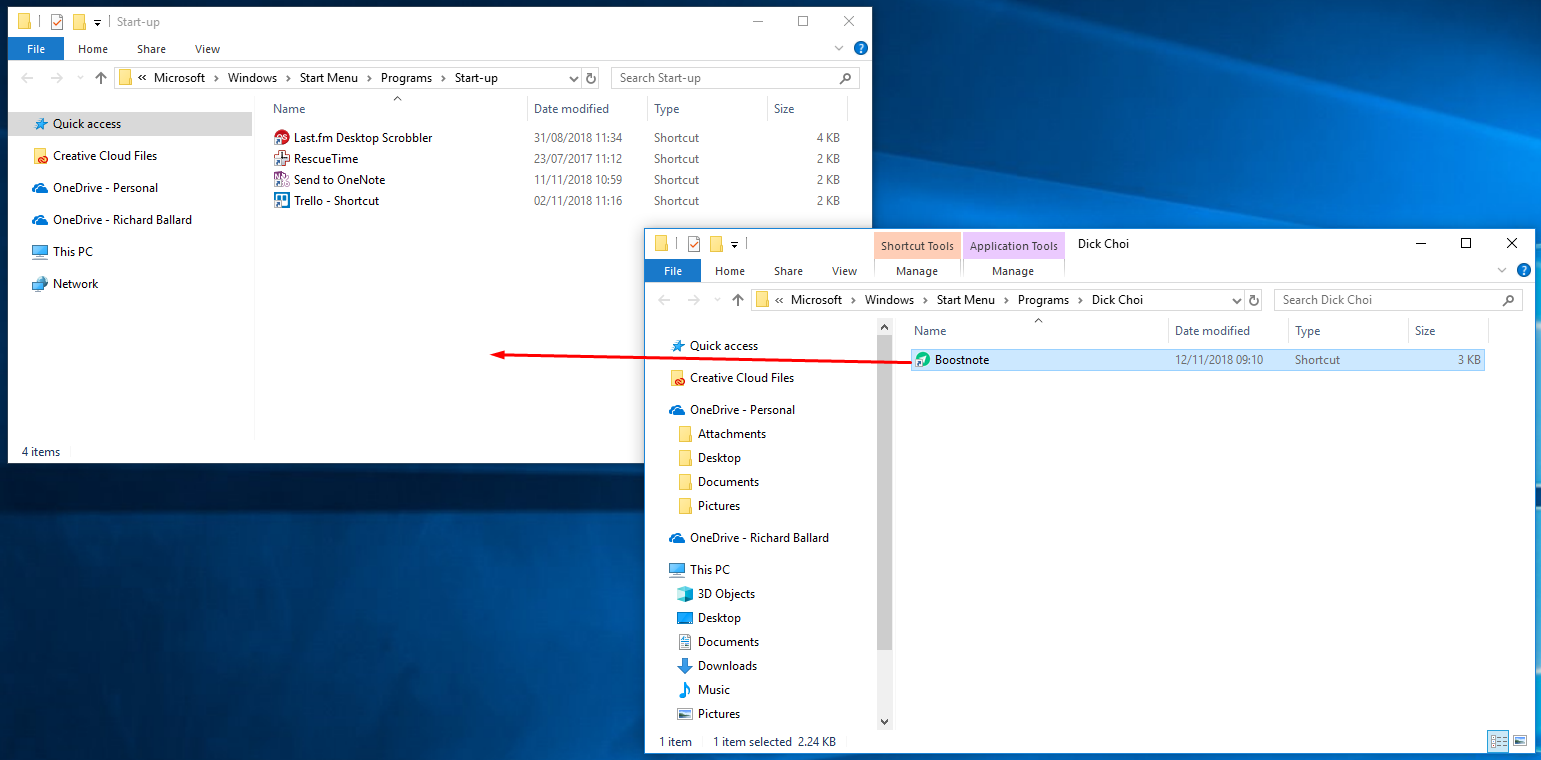Switch to details view in Dick Choi window
This screenshot has width=1541, height=760.
click(1499, 741)
